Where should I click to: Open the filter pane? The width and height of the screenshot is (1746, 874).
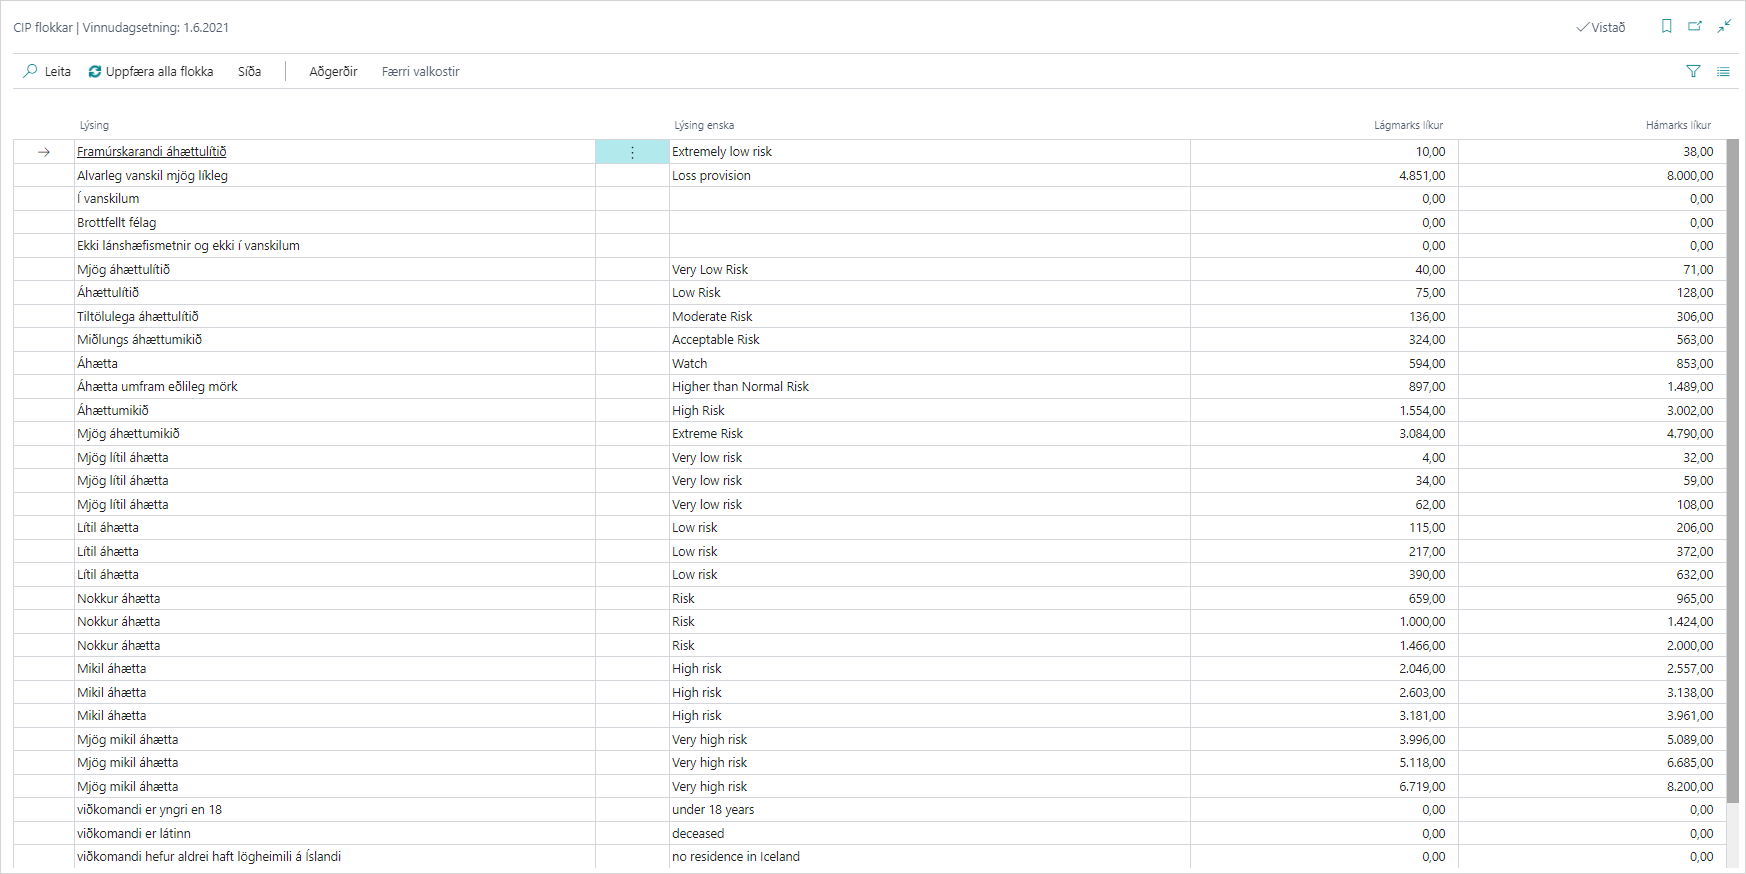1693,71
